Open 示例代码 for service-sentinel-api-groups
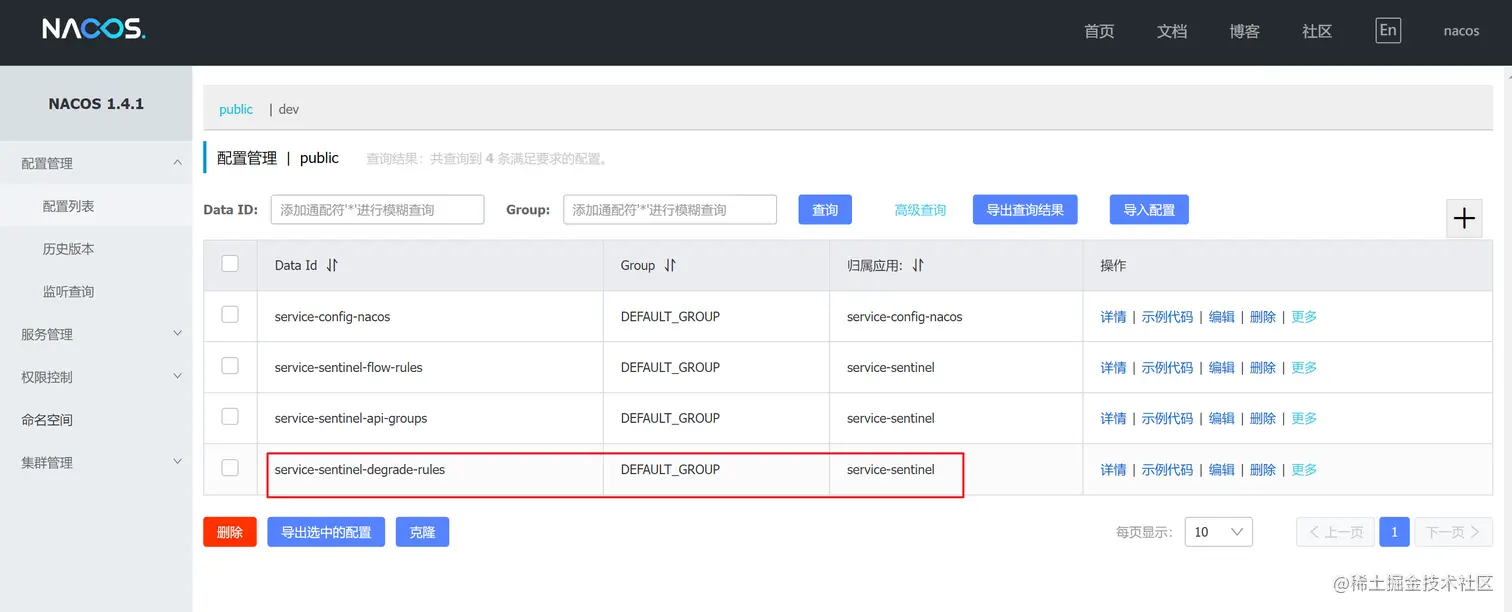 tap(1167, 419)
